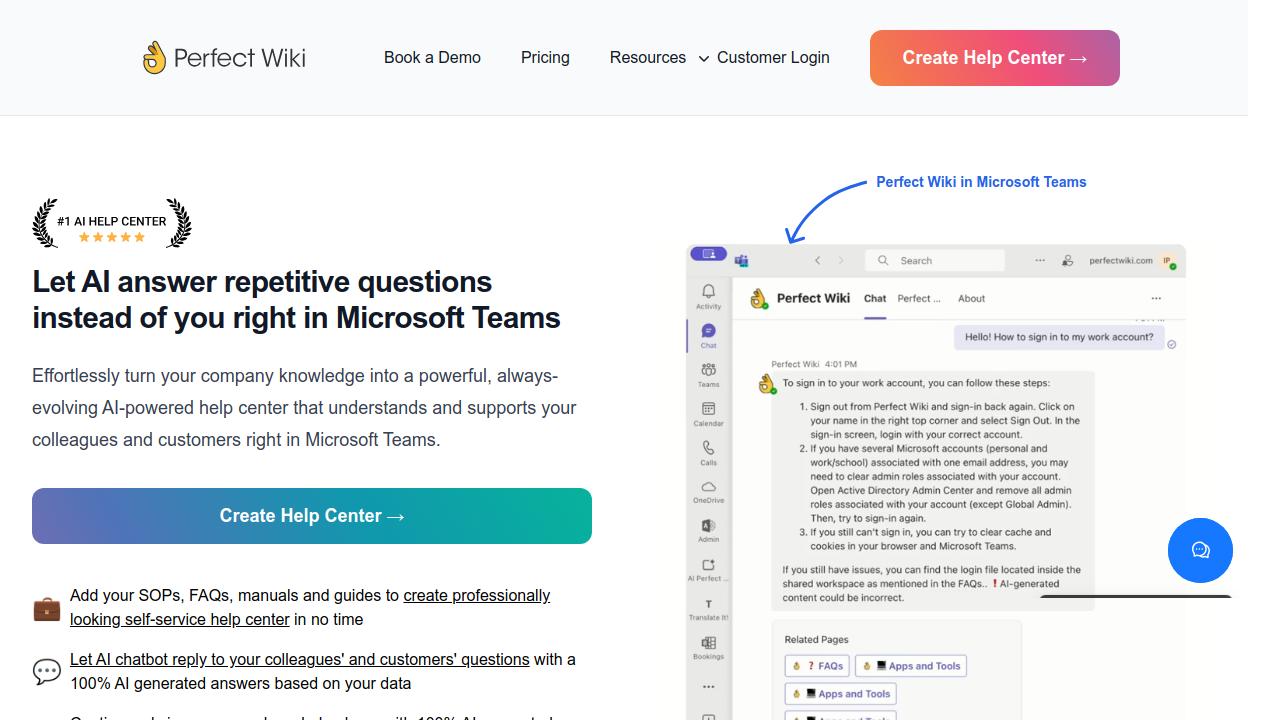Open the 'create professionally looking self-service help center' link

pyautogui.click(x=310, y=607)
